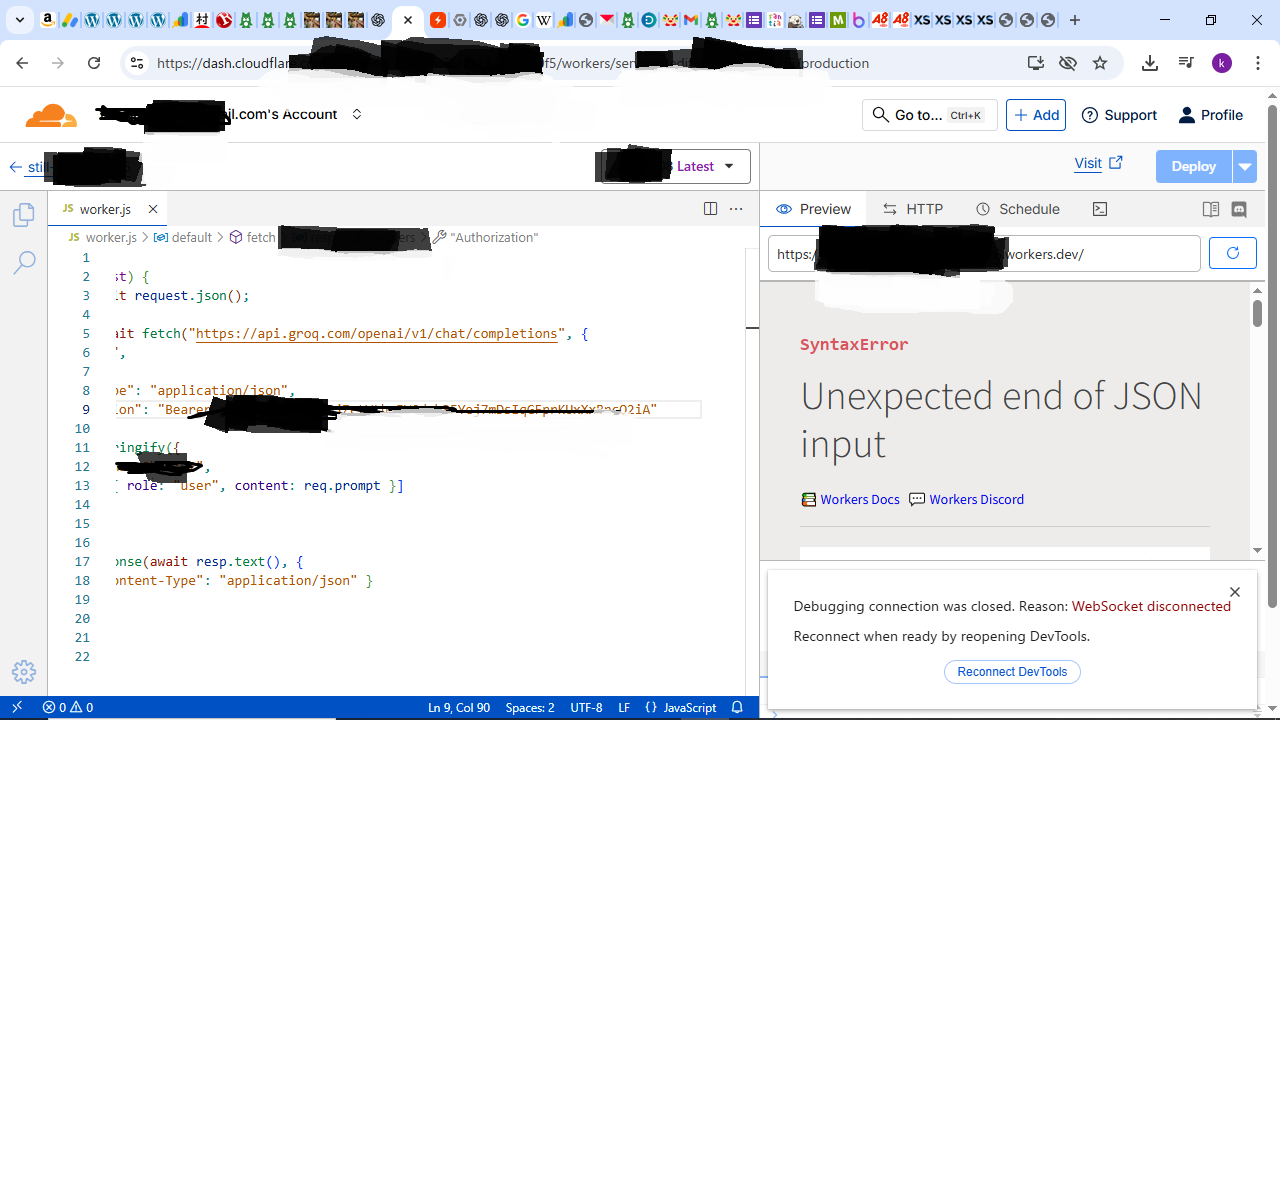
Task: Expand the account switcher chevron
Action: [x=357, y=114]
